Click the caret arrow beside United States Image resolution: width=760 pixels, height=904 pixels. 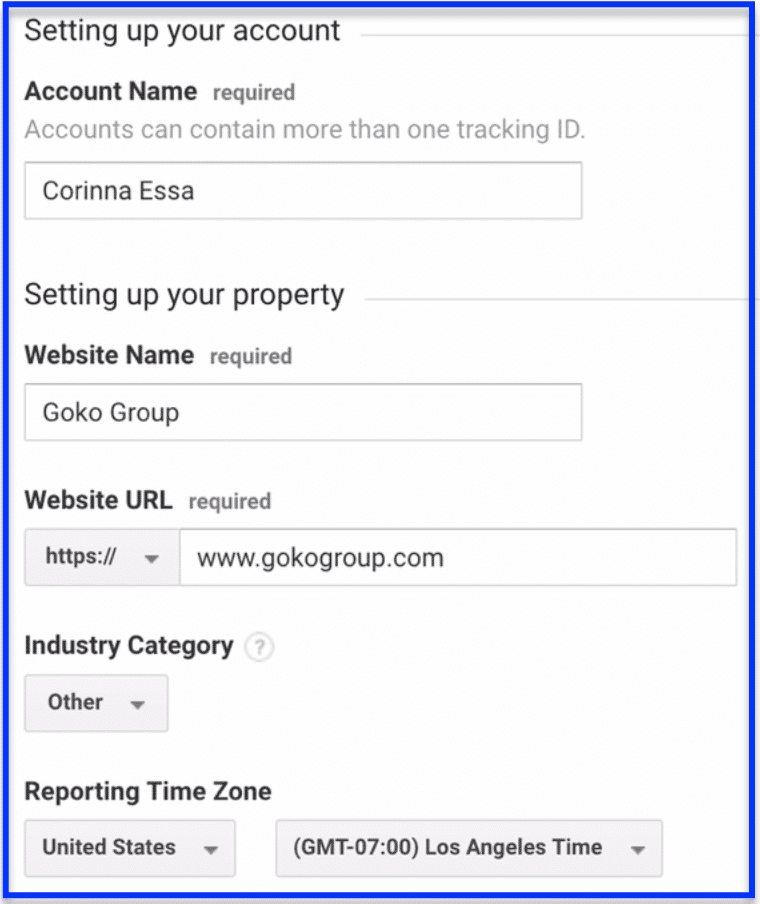pos(210,849)
